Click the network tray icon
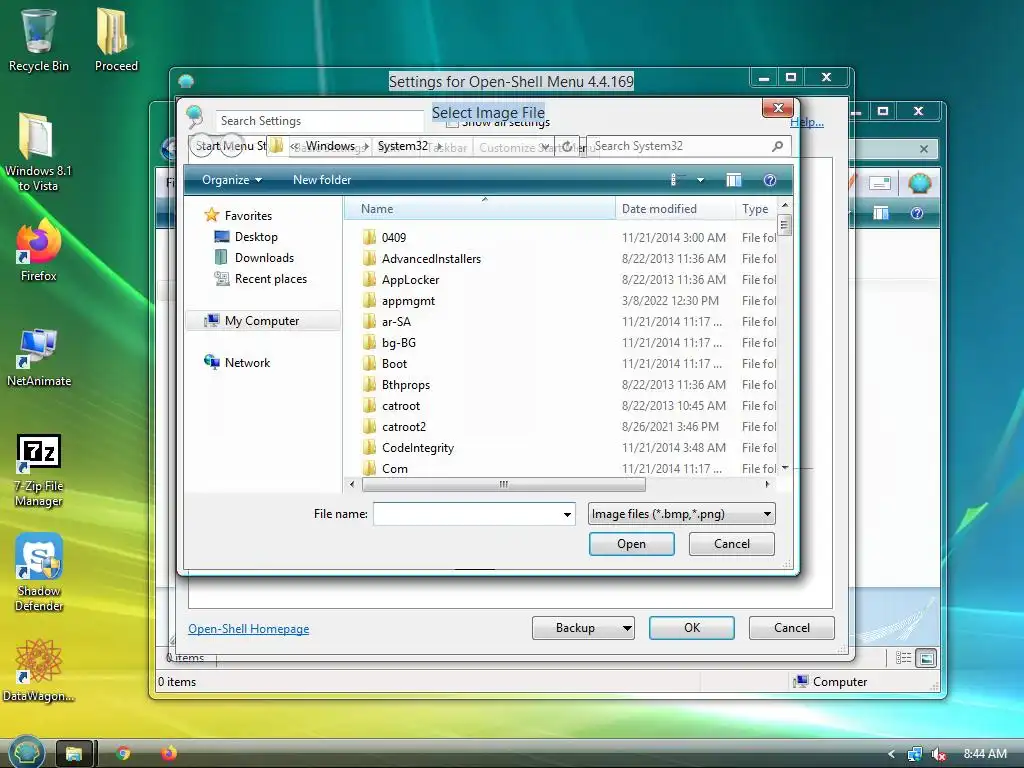 [x=915, y=754]
